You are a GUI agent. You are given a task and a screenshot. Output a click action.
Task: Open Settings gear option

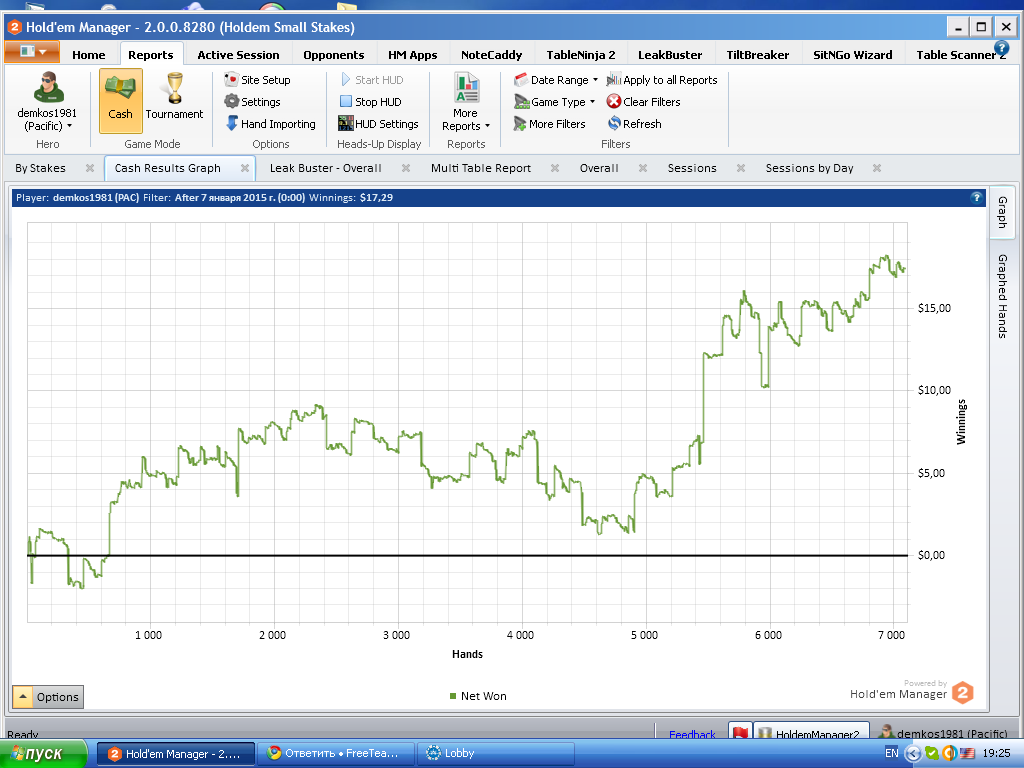pyautogui.click(x=252, y=102)
